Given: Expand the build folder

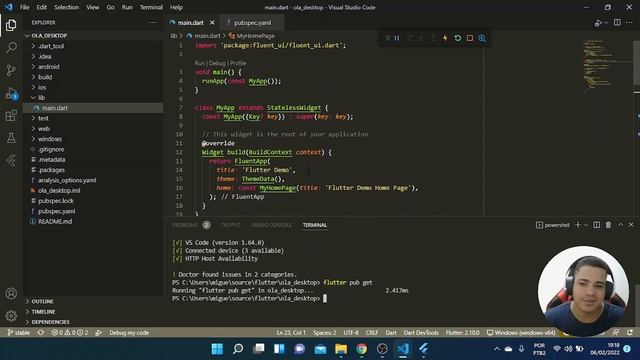Looking at the screenshot, I should pyautogui.click(x=45, y=77).
